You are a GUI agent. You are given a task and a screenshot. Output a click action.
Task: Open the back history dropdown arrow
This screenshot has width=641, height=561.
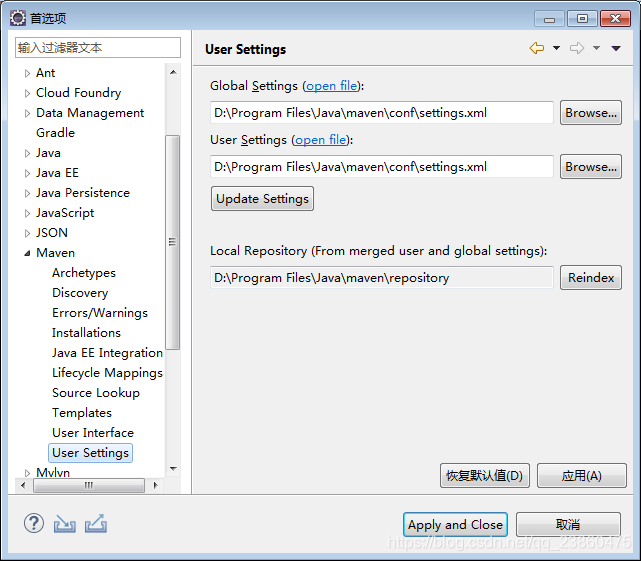click(x=556, y=48)
